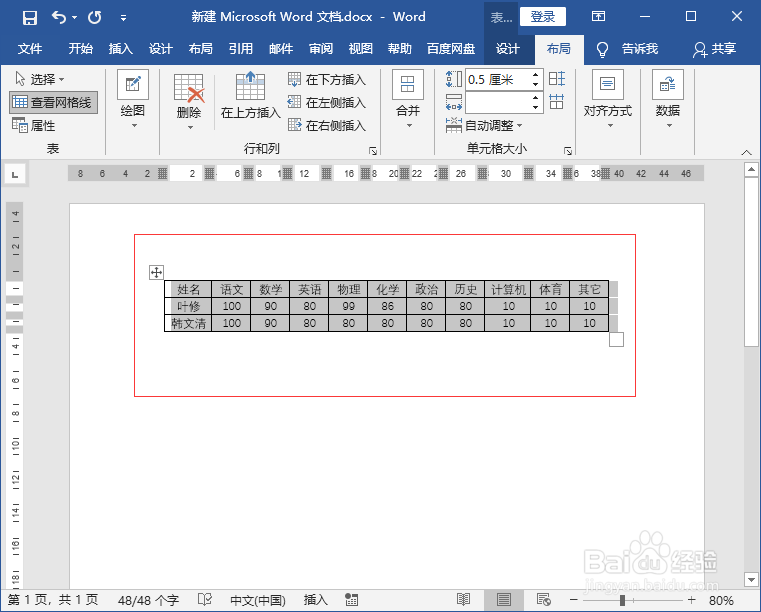The width and height of the screenshot is (761, 612).
Task: Click the proofing check icon in status bar
Action: pos(205,600)
